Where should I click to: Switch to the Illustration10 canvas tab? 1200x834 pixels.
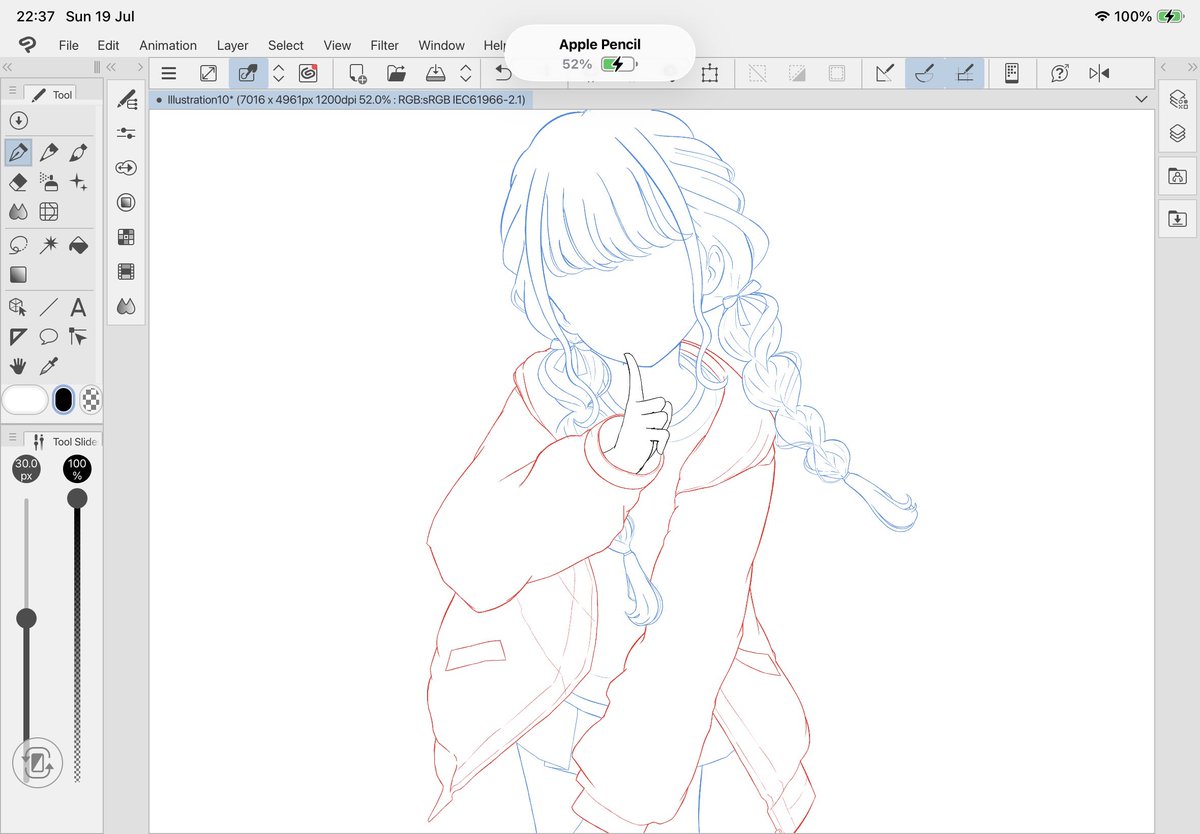(340, 99)
